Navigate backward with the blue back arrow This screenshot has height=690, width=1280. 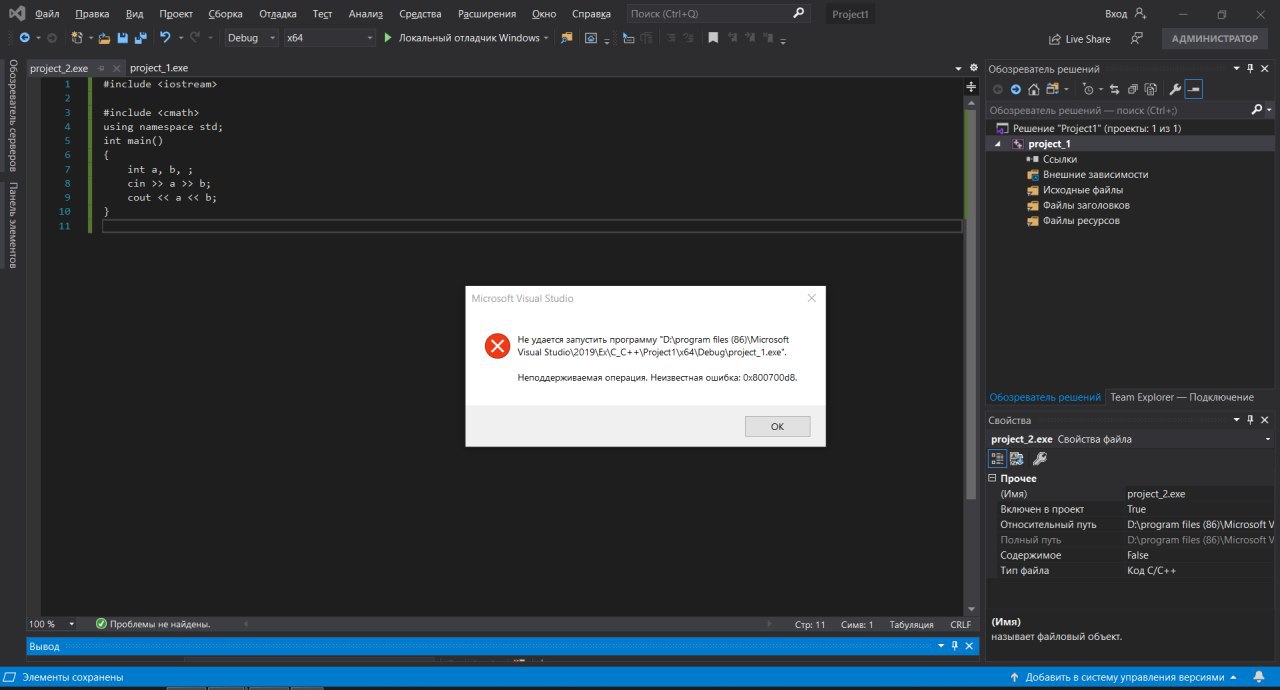click(24, 38)
